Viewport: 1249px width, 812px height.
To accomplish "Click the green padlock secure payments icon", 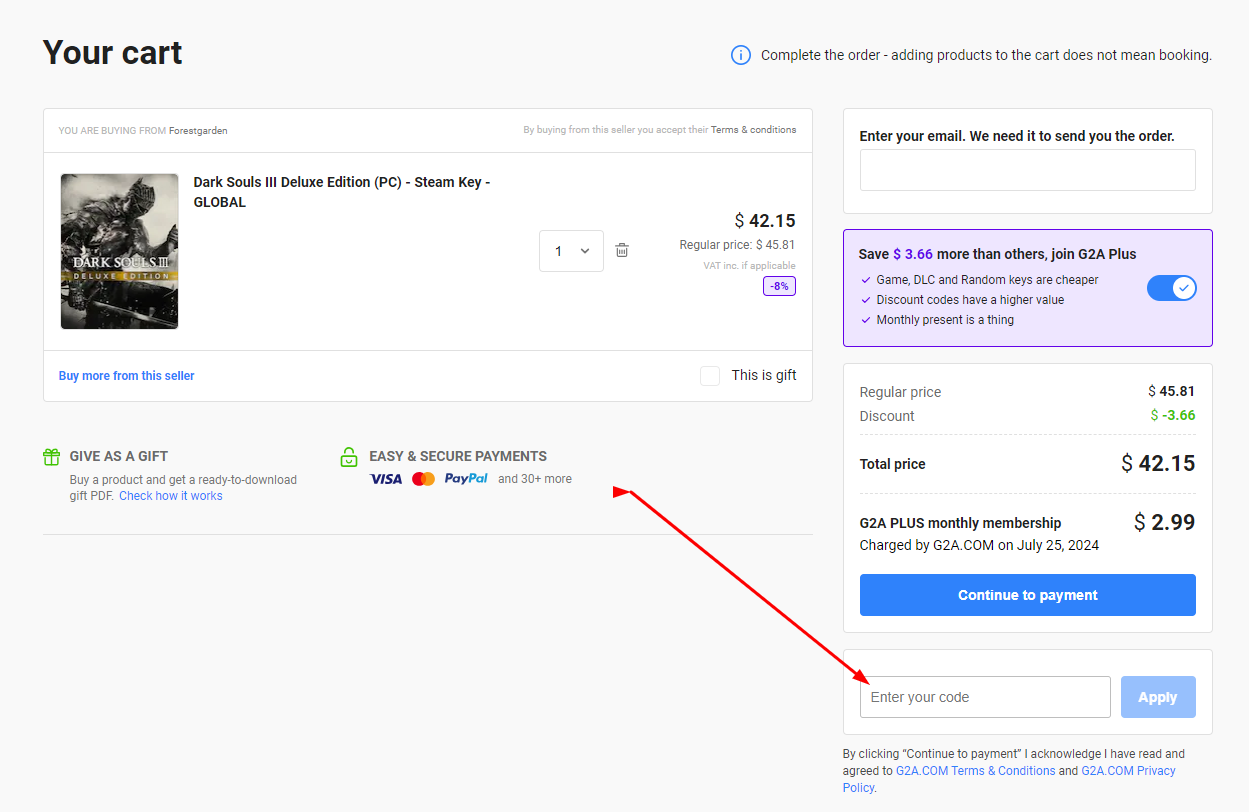I will click(x=349, y=457).
